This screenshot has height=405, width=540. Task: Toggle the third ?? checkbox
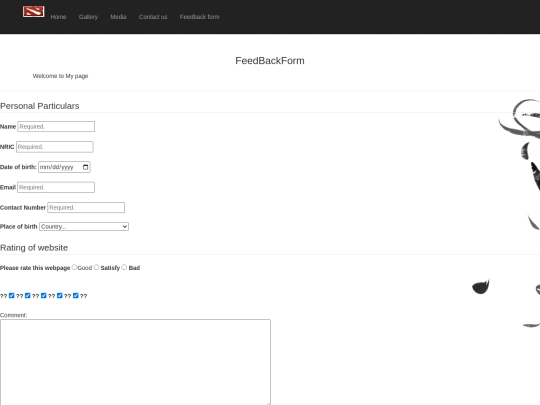click(x=44, y=295)
